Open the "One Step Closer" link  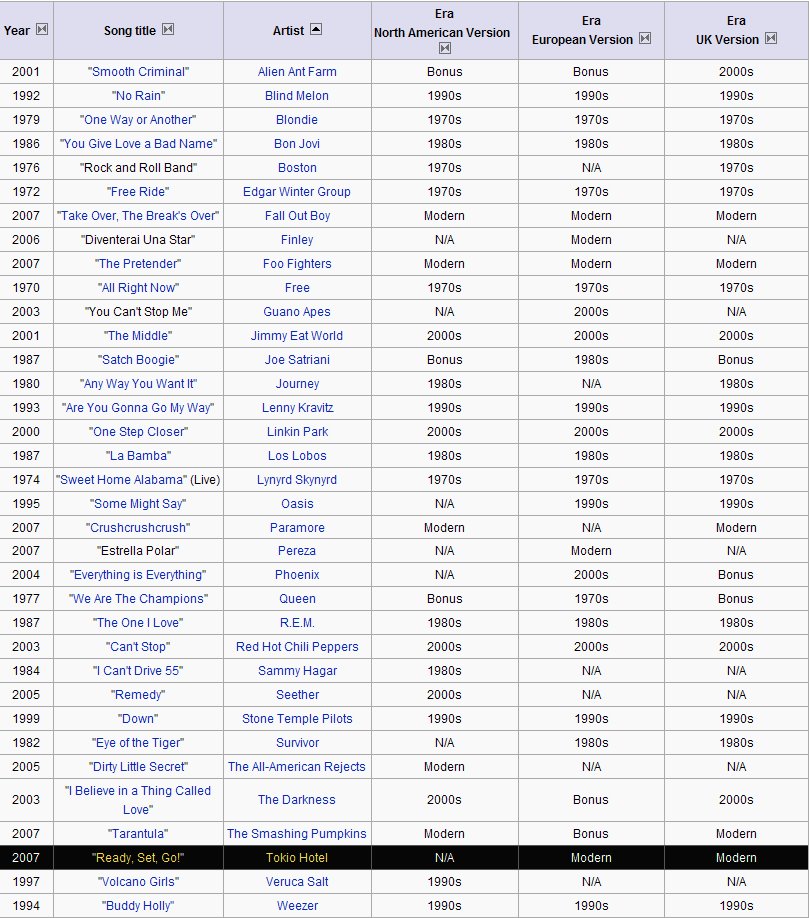pos(138,431)
